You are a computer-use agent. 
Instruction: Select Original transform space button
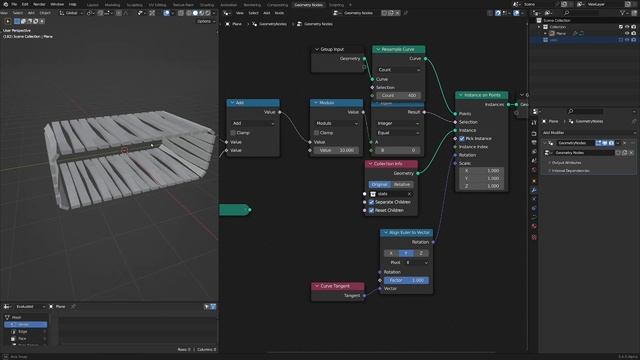(x=380, y=184)
